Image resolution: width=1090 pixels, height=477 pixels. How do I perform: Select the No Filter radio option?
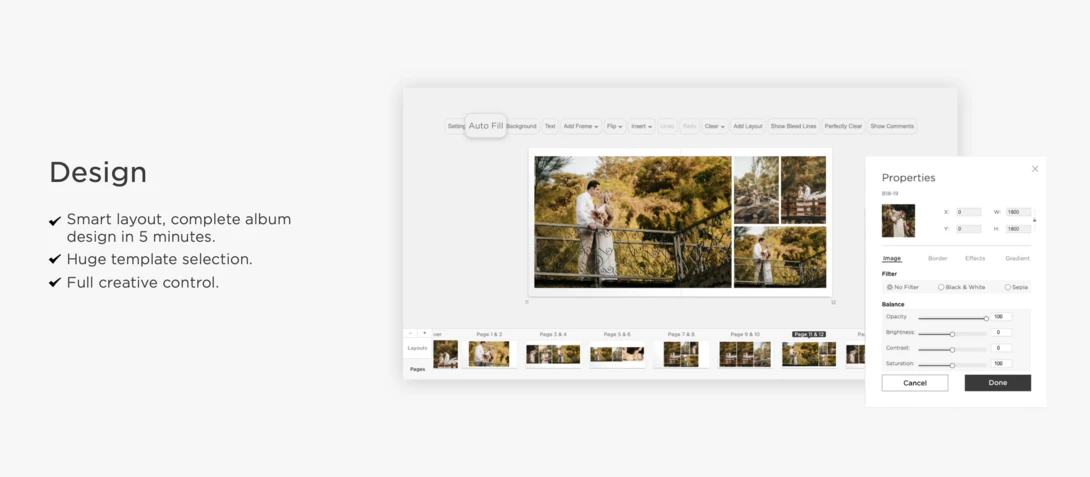pos(902,287)
